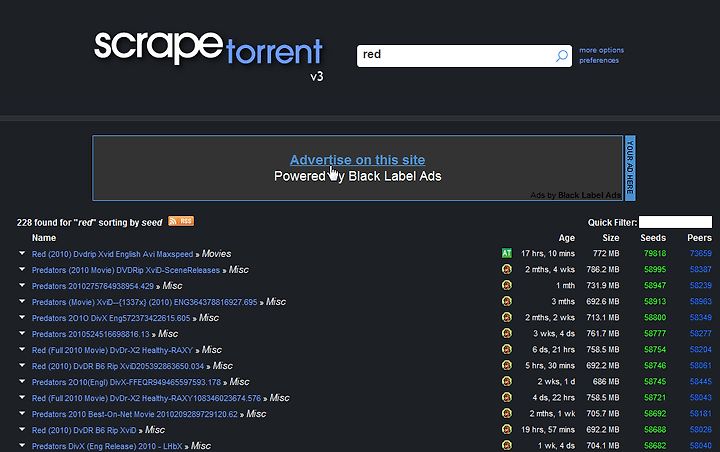Click seeds count 58995
This screenshot has height=452, width=720.
point(655,270)
